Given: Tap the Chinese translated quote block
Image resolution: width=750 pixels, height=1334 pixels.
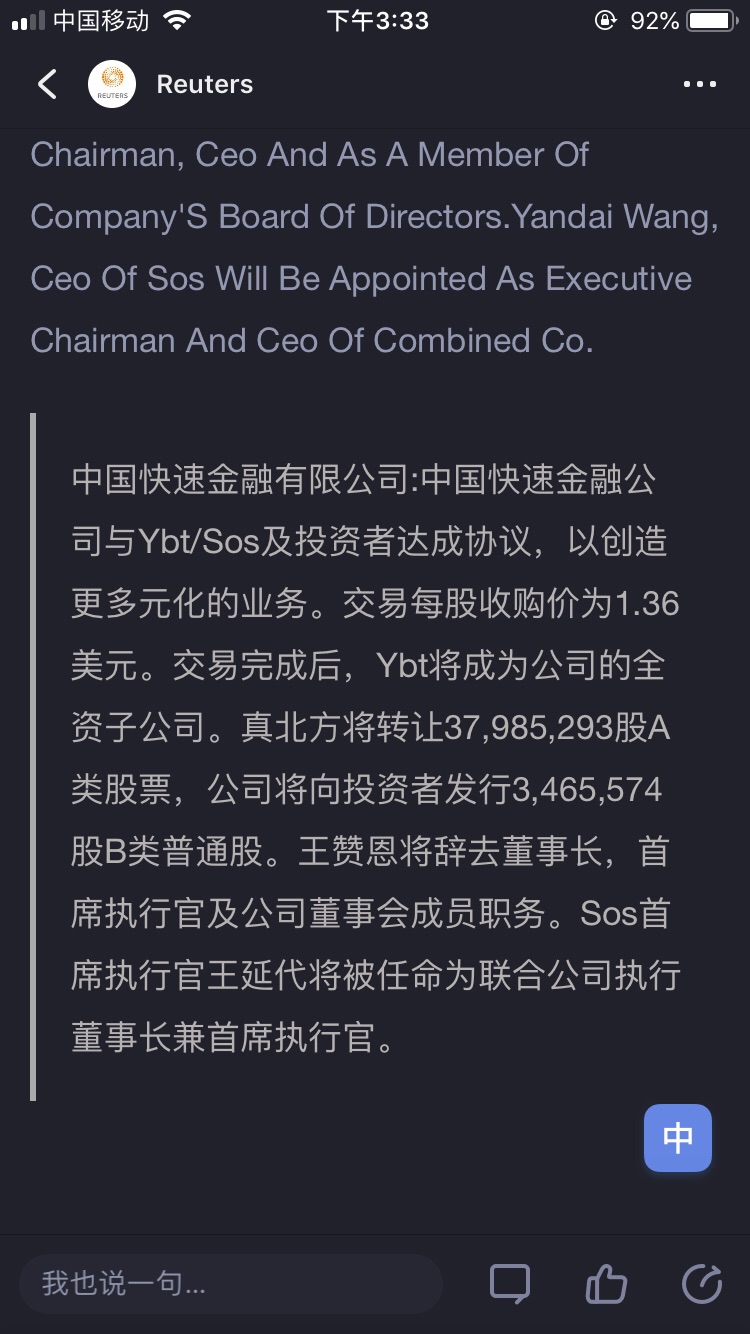Looking at the screenshot, I should (x=376, y=758).
